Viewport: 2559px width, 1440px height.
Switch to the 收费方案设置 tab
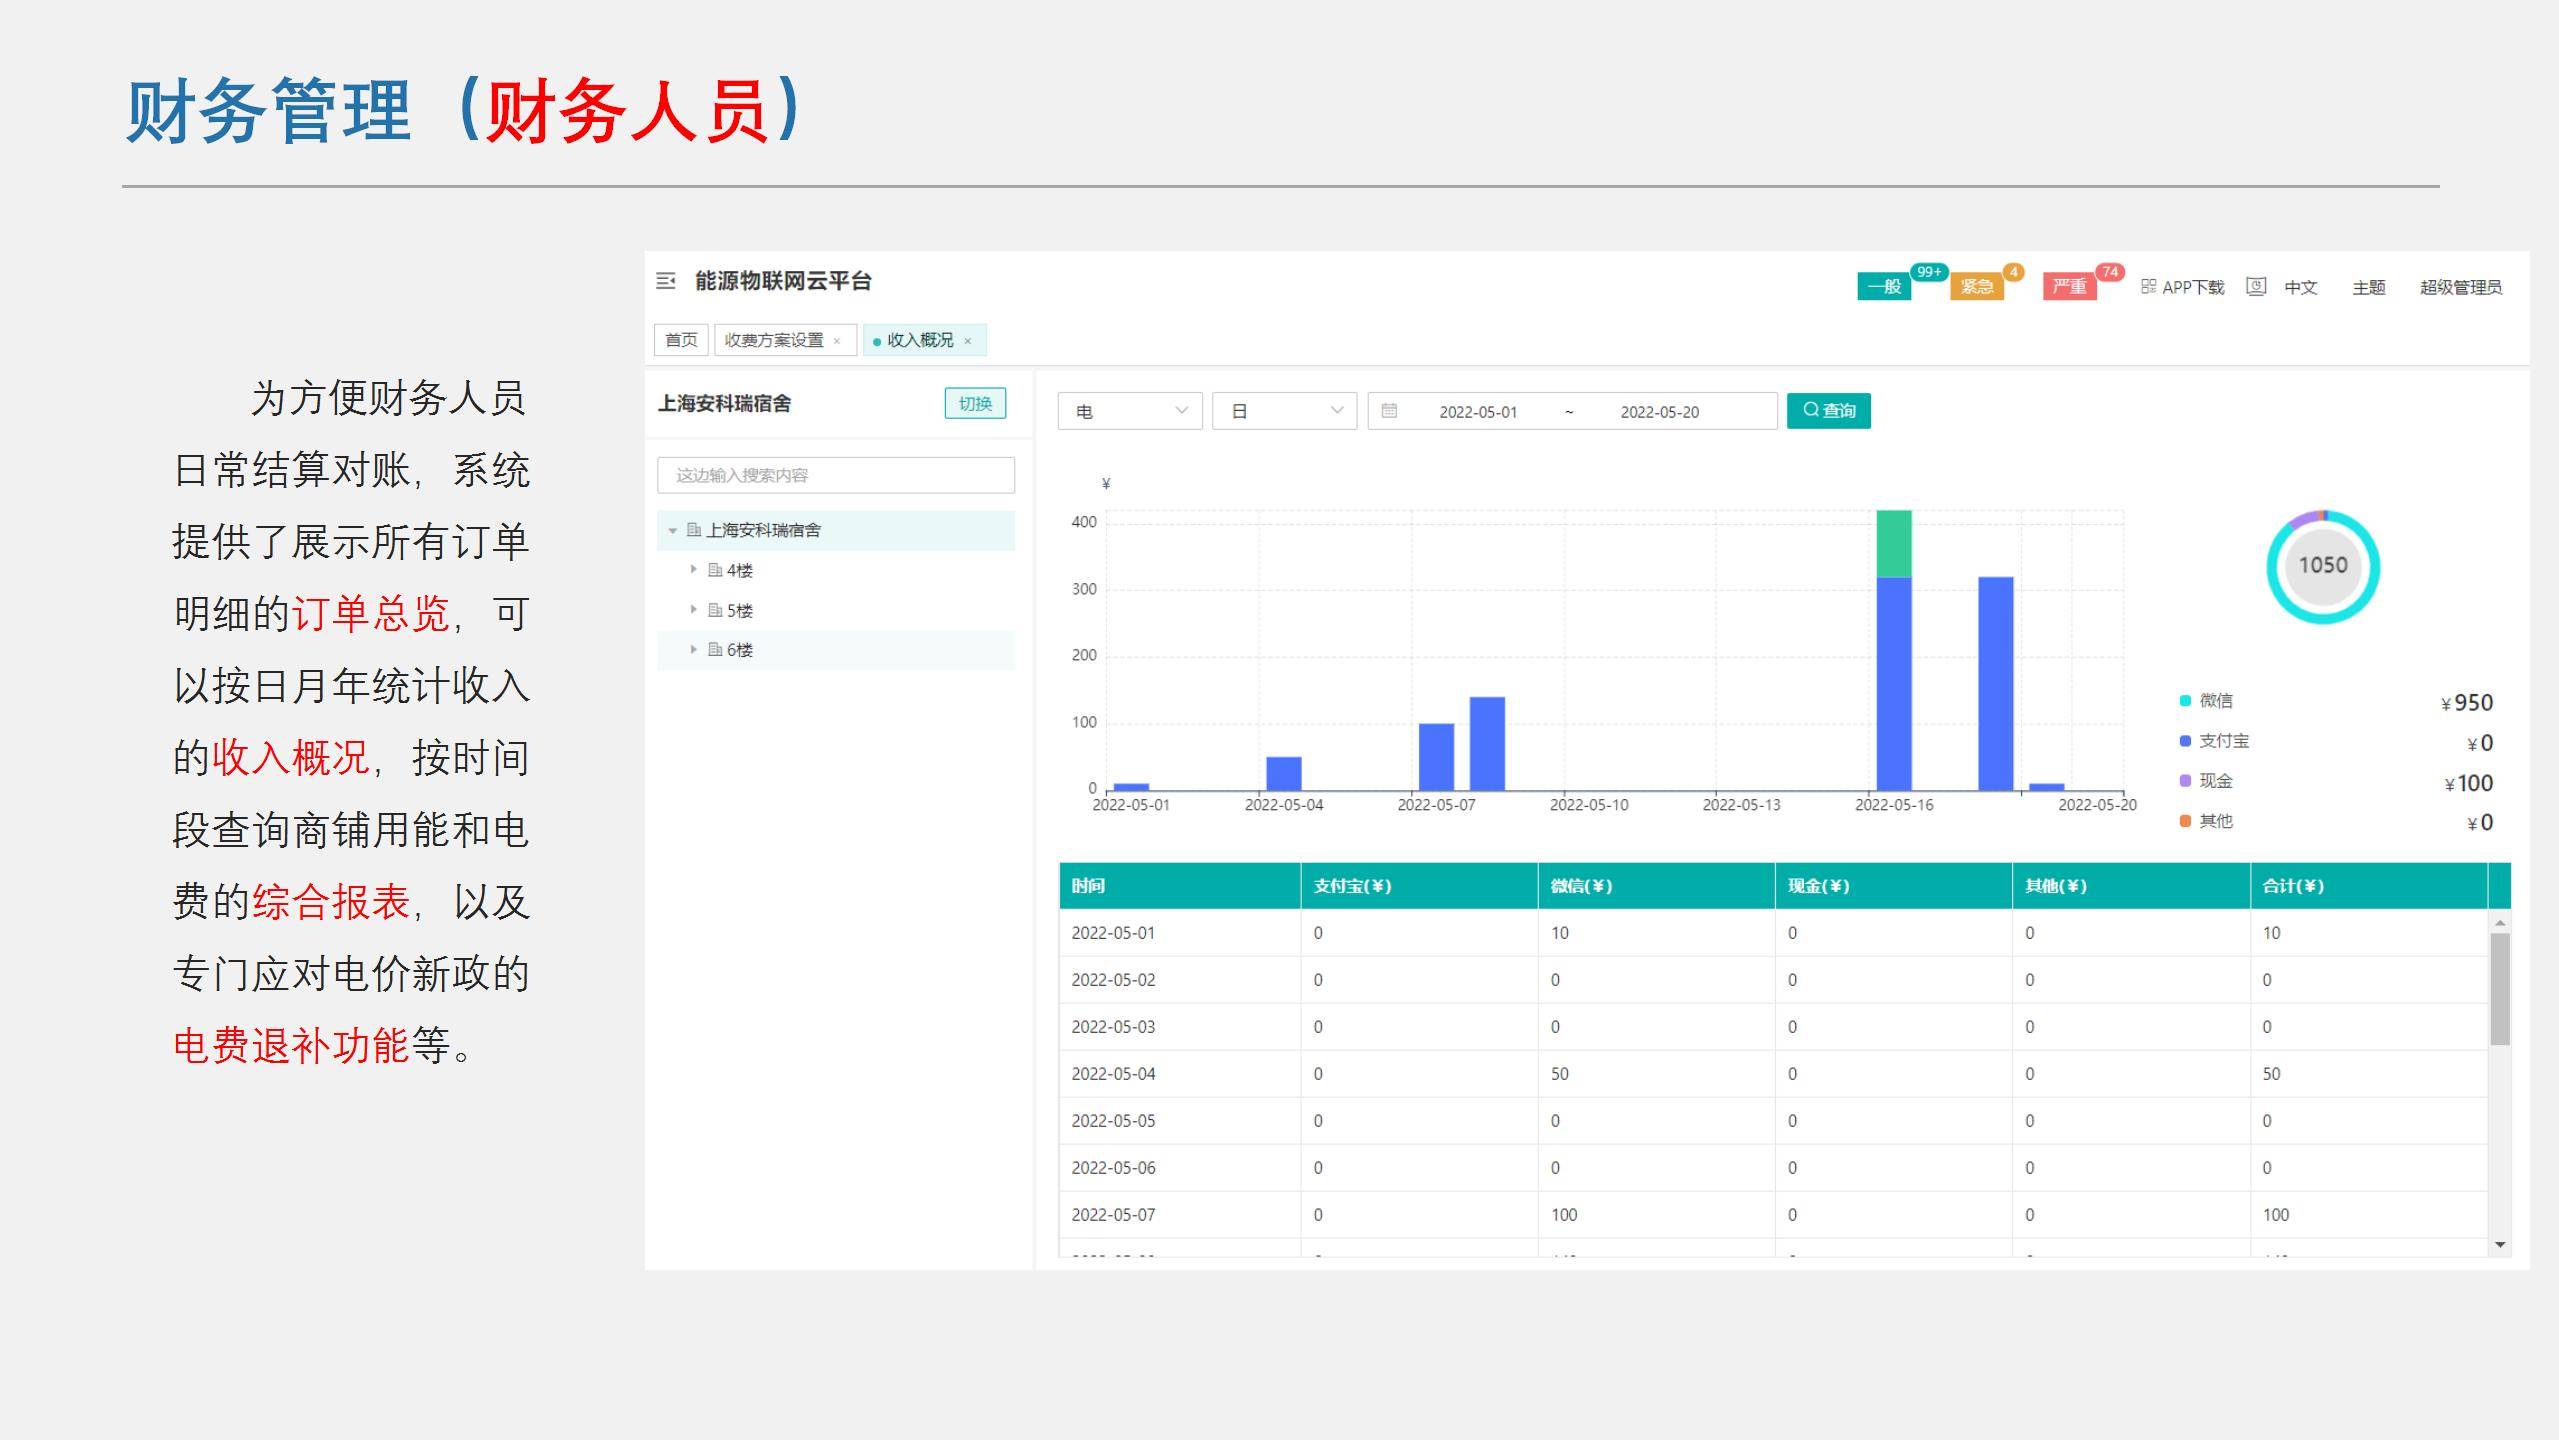point(773,340)
